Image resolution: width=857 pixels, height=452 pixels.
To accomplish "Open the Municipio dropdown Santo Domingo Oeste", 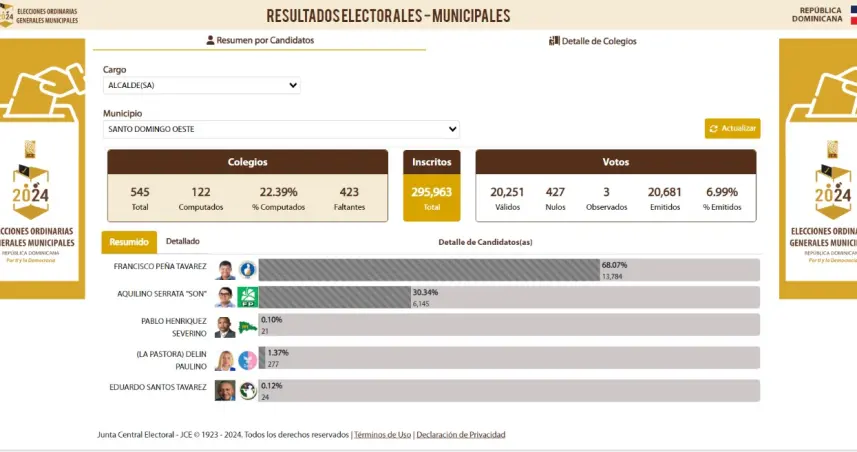I will 281,129.
